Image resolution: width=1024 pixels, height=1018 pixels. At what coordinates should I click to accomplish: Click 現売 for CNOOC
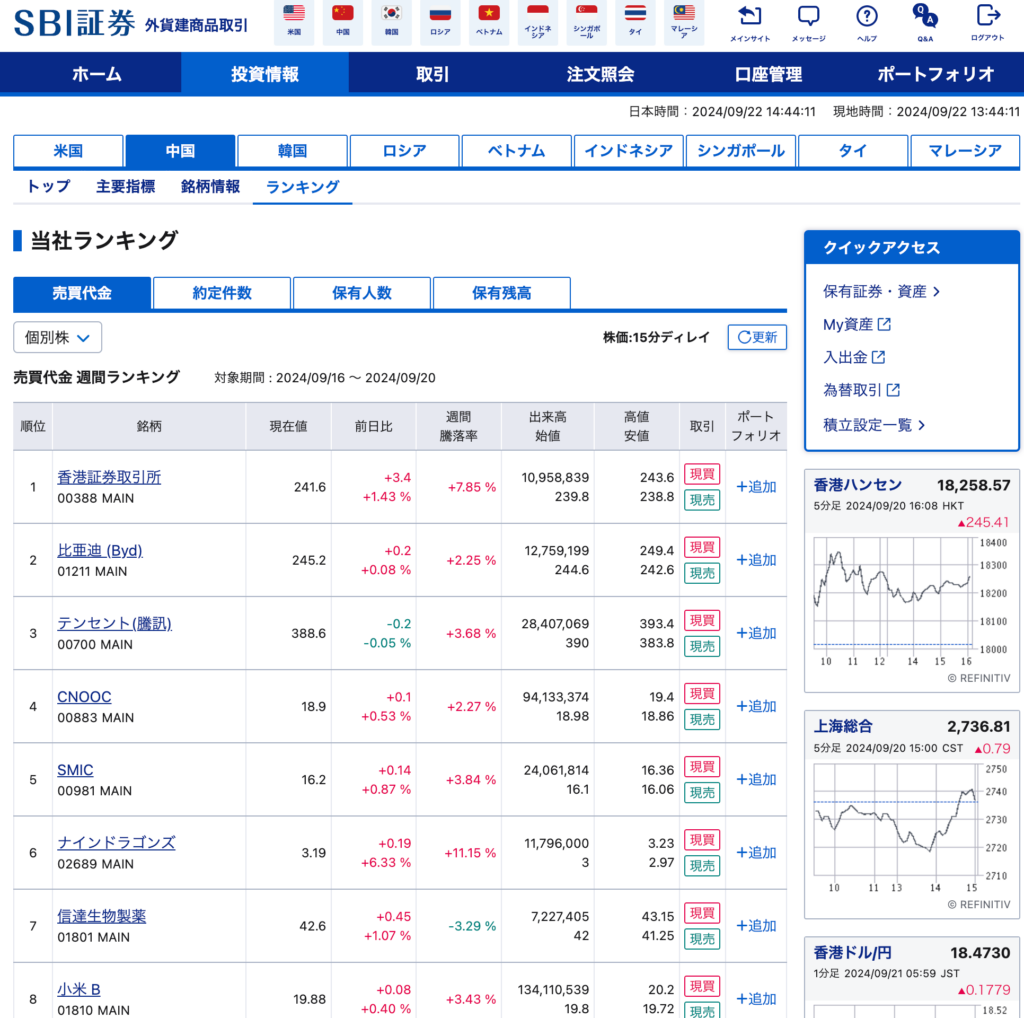(702, 720)
